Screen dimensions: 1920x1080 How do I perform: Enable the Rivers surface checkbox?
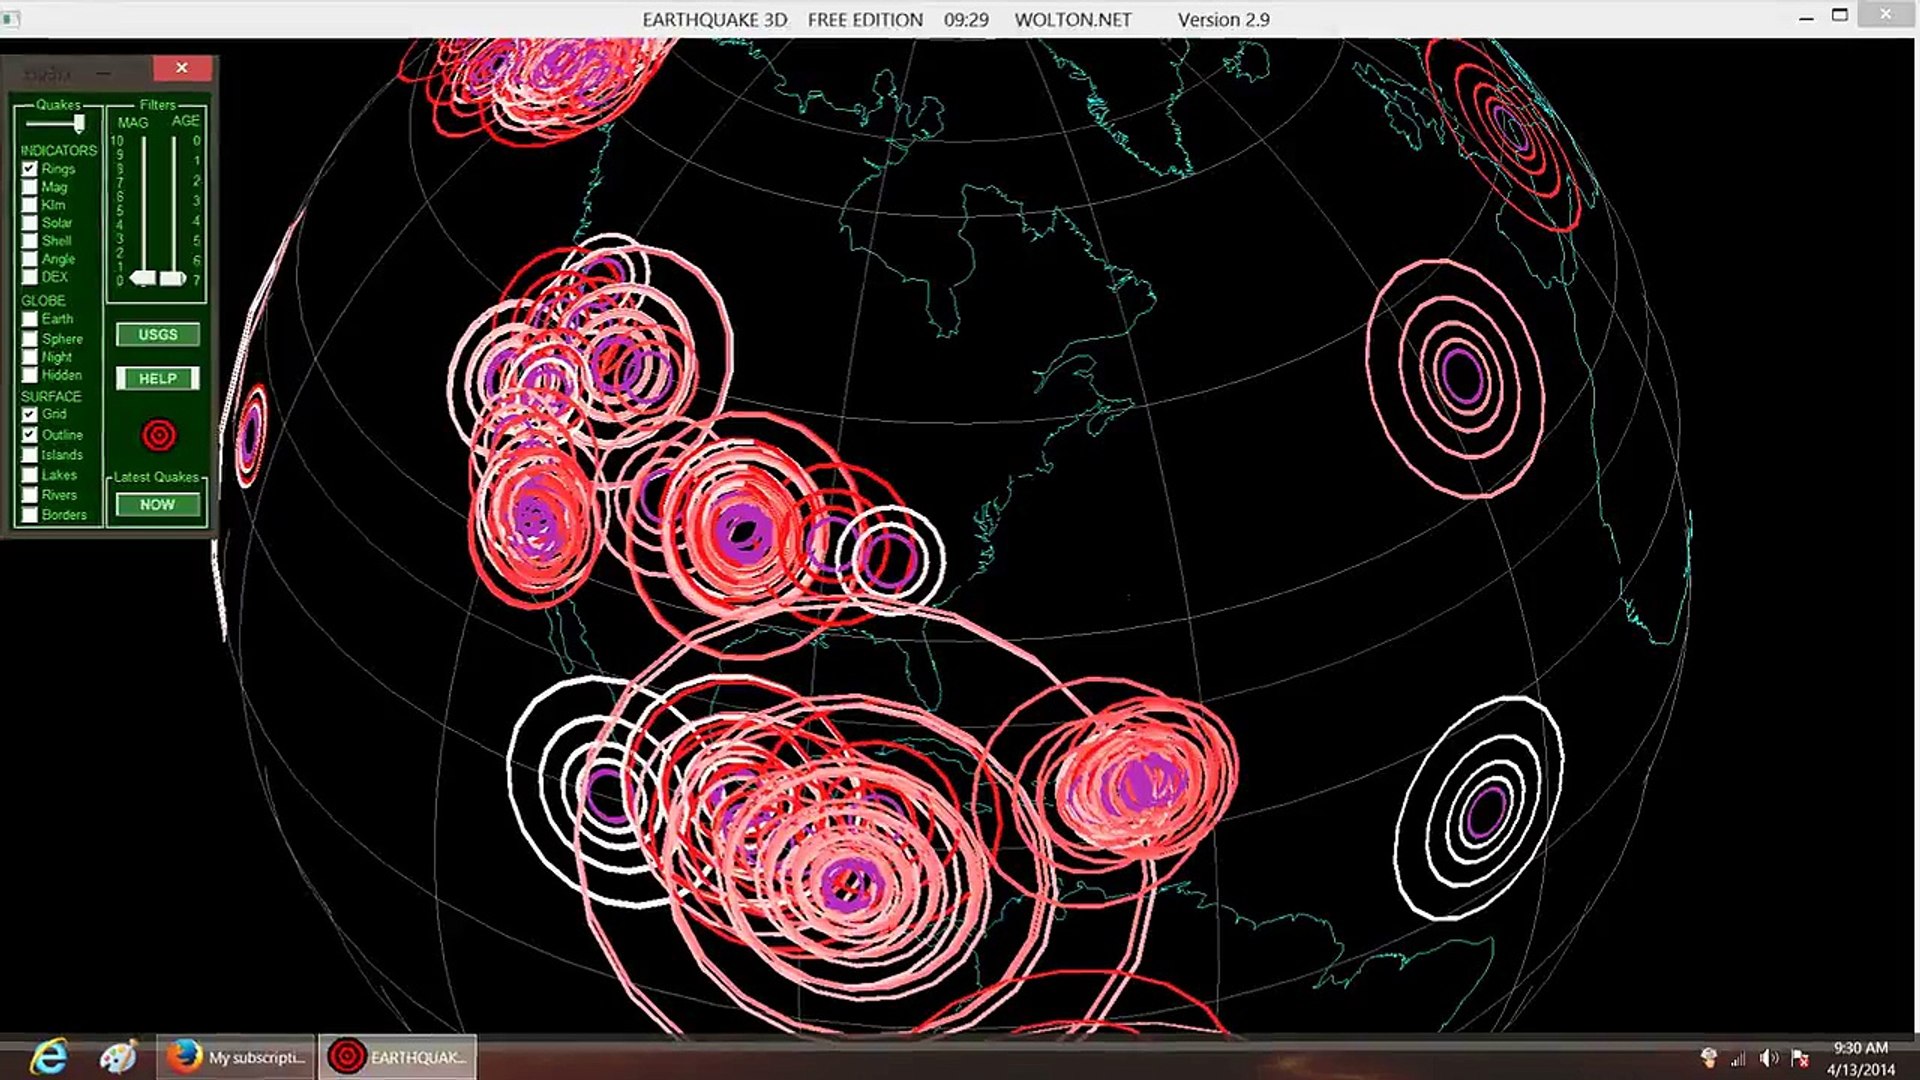tap(30, 495)
